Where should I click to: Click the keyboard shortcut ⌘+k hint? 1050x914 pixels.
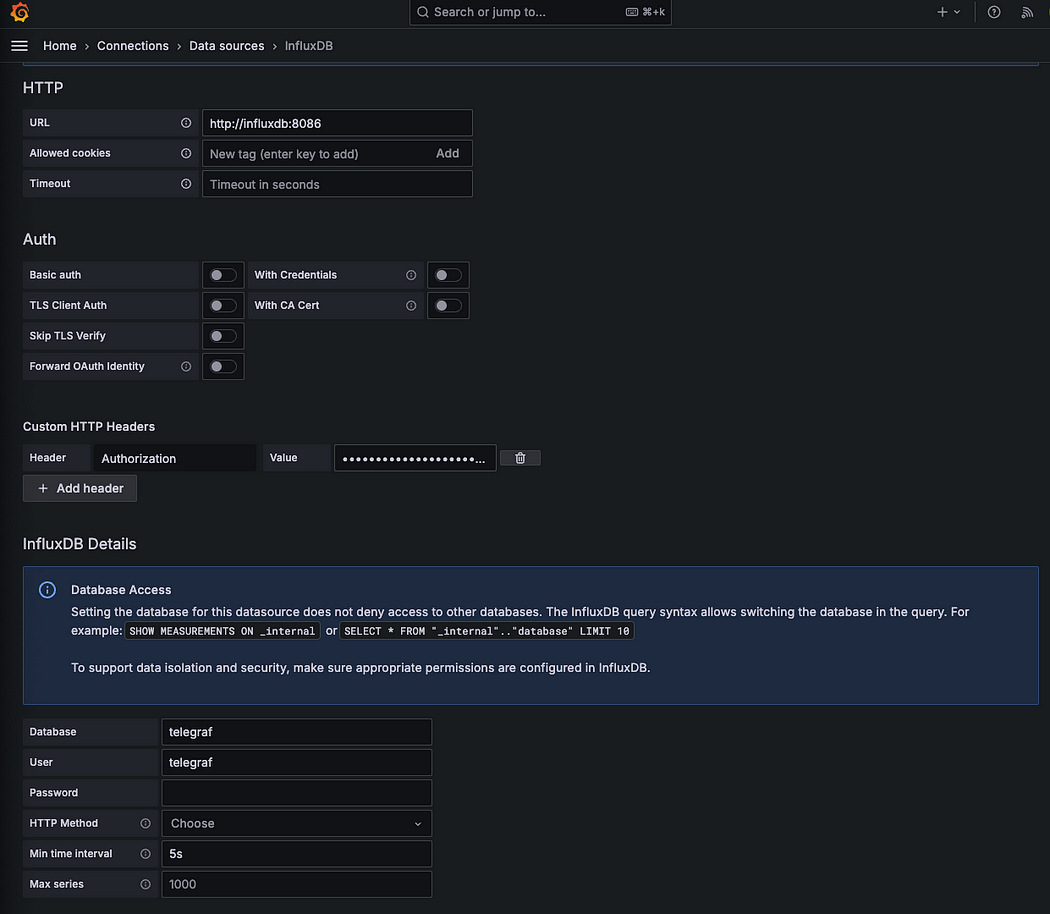pyautogui.click(x=646, y=12)
